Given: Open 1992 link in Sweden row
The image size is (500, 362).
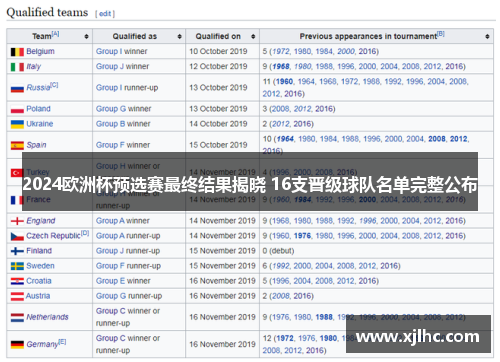Looking at the screenshot, I should [x=281, y=266].
